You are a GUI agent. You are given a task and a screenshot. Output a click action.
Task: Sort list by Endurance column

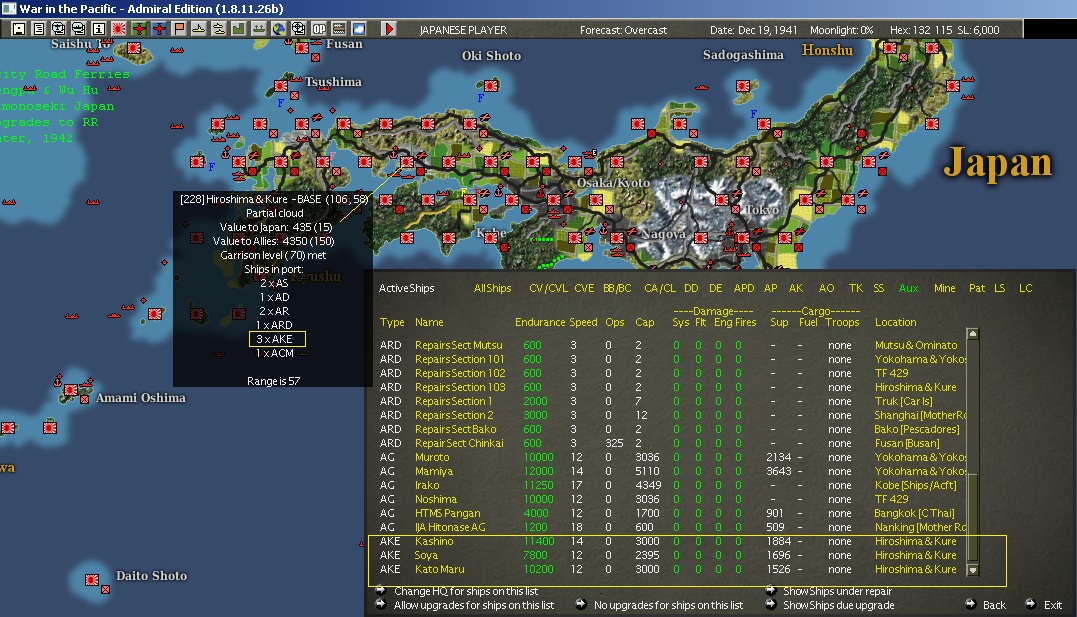[x=540, y=322]
